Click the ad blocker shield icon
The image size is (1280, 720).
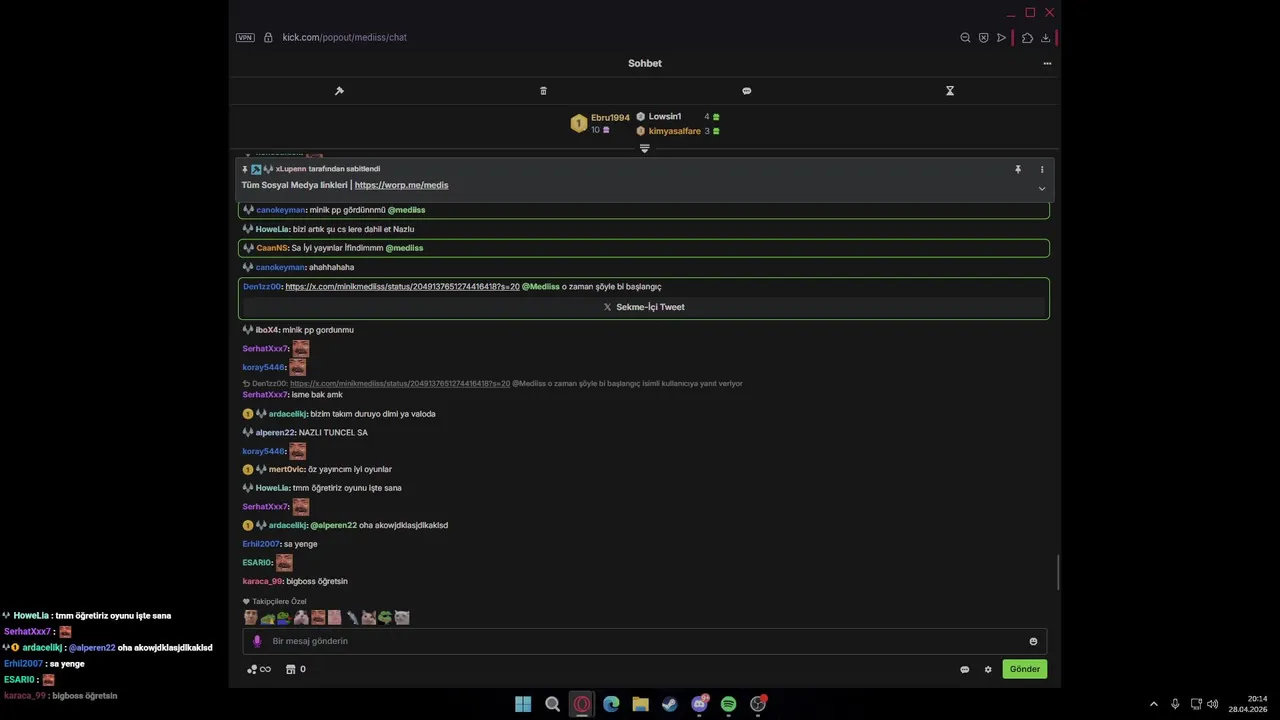[984, 38]
